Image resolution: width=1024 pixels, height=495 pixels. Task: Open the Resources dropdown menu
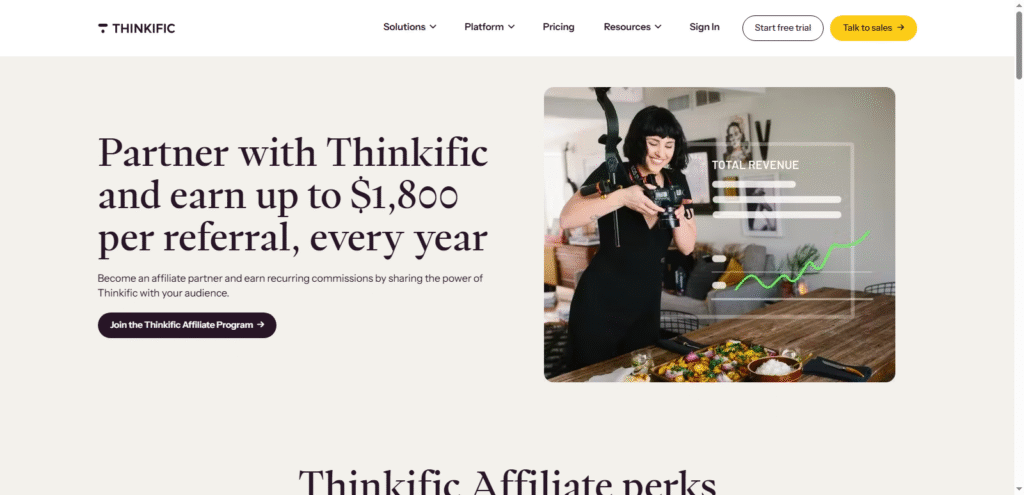click(x=632, y=27)
